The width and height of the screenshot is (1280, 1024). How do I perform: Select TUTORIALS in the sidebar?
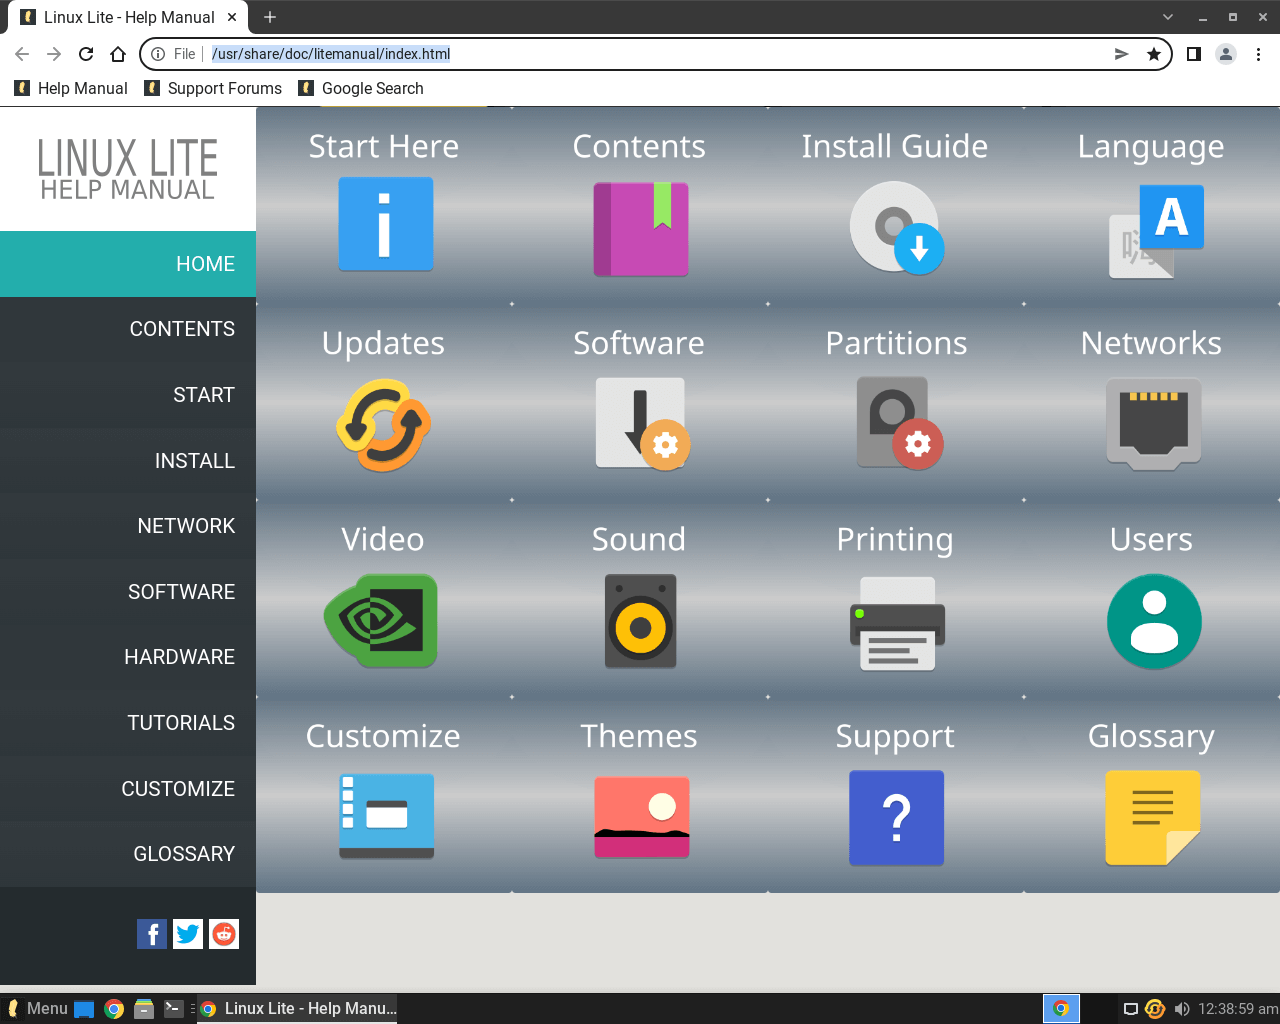181,722
